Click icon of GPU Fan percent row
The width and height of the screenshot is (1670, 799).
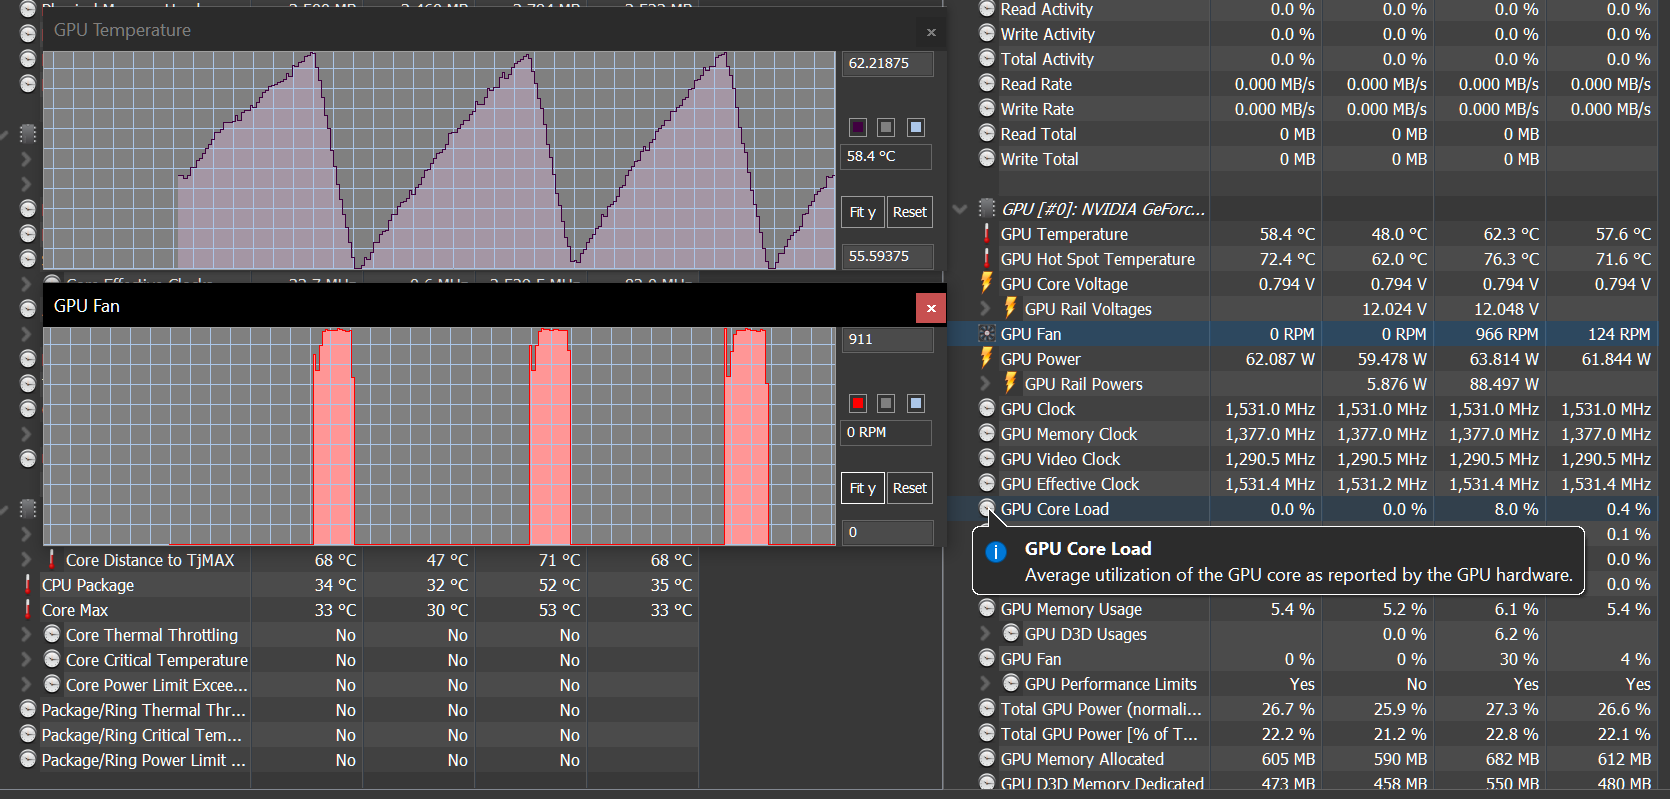tap(987, 658)
